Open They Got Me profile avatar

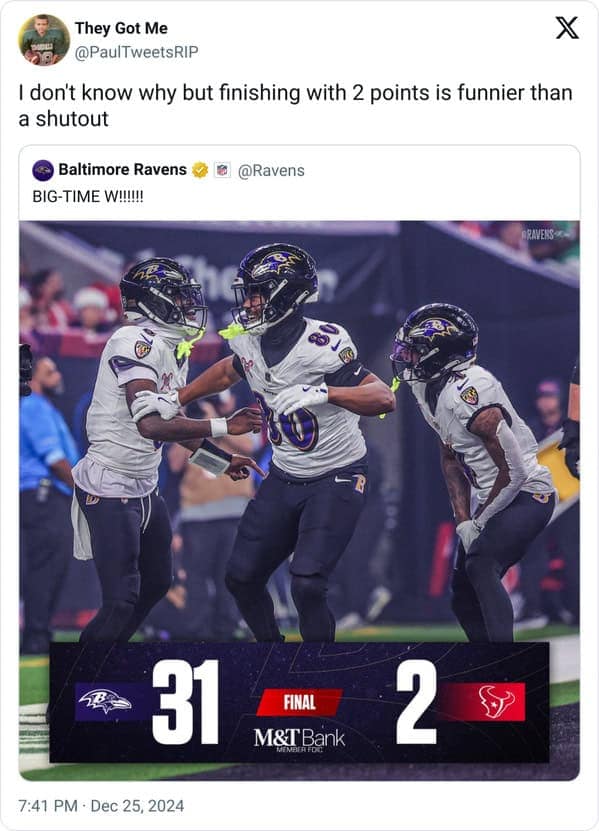(x=44, y=40)
